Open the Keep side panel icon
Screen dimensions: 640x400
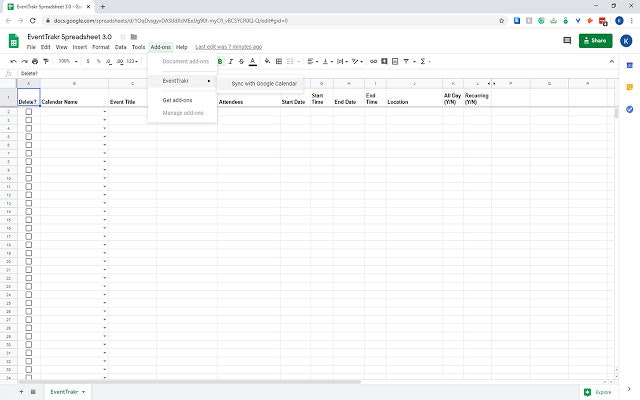pos(629,87)
